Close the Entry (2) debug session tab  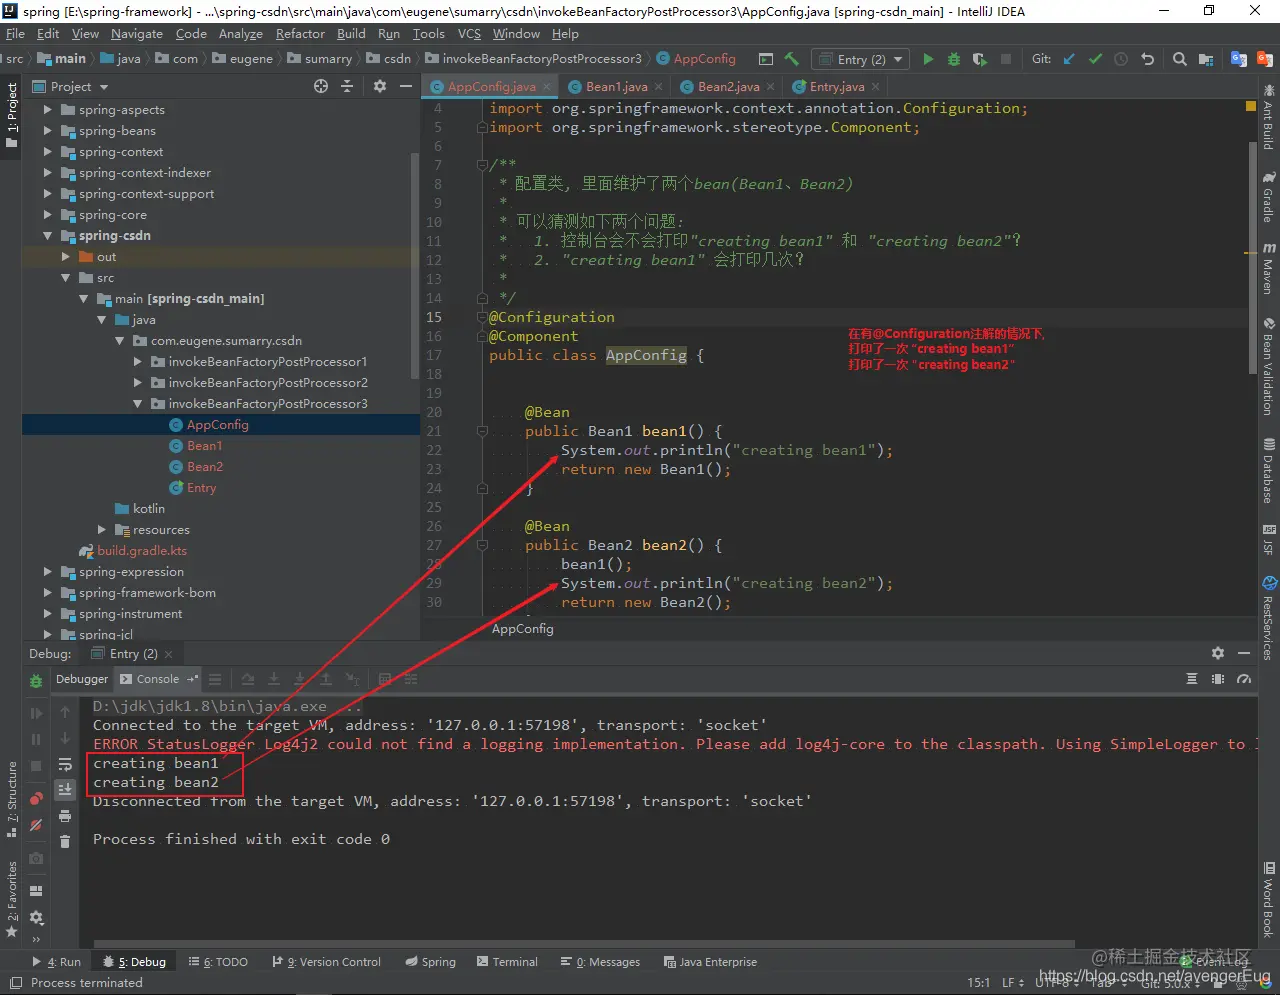click(x=169, y=654)
